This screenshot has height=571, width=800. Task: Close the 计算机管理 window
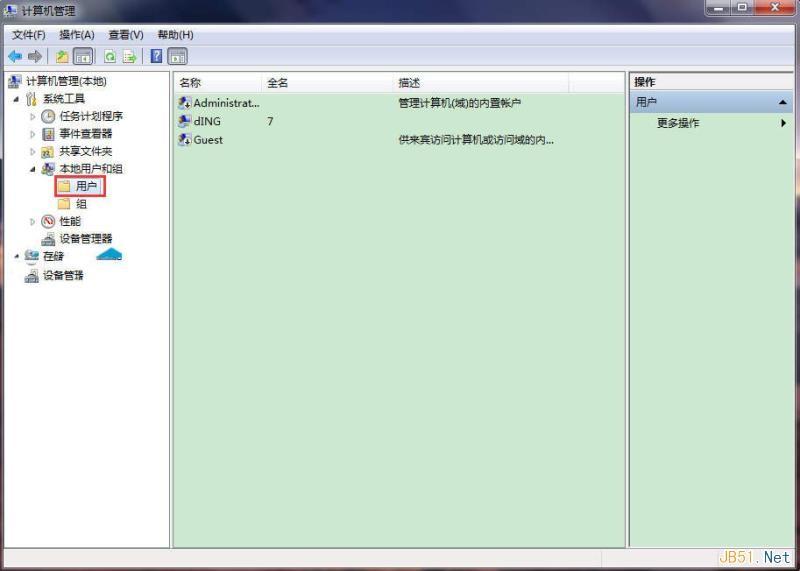(775, 8)
